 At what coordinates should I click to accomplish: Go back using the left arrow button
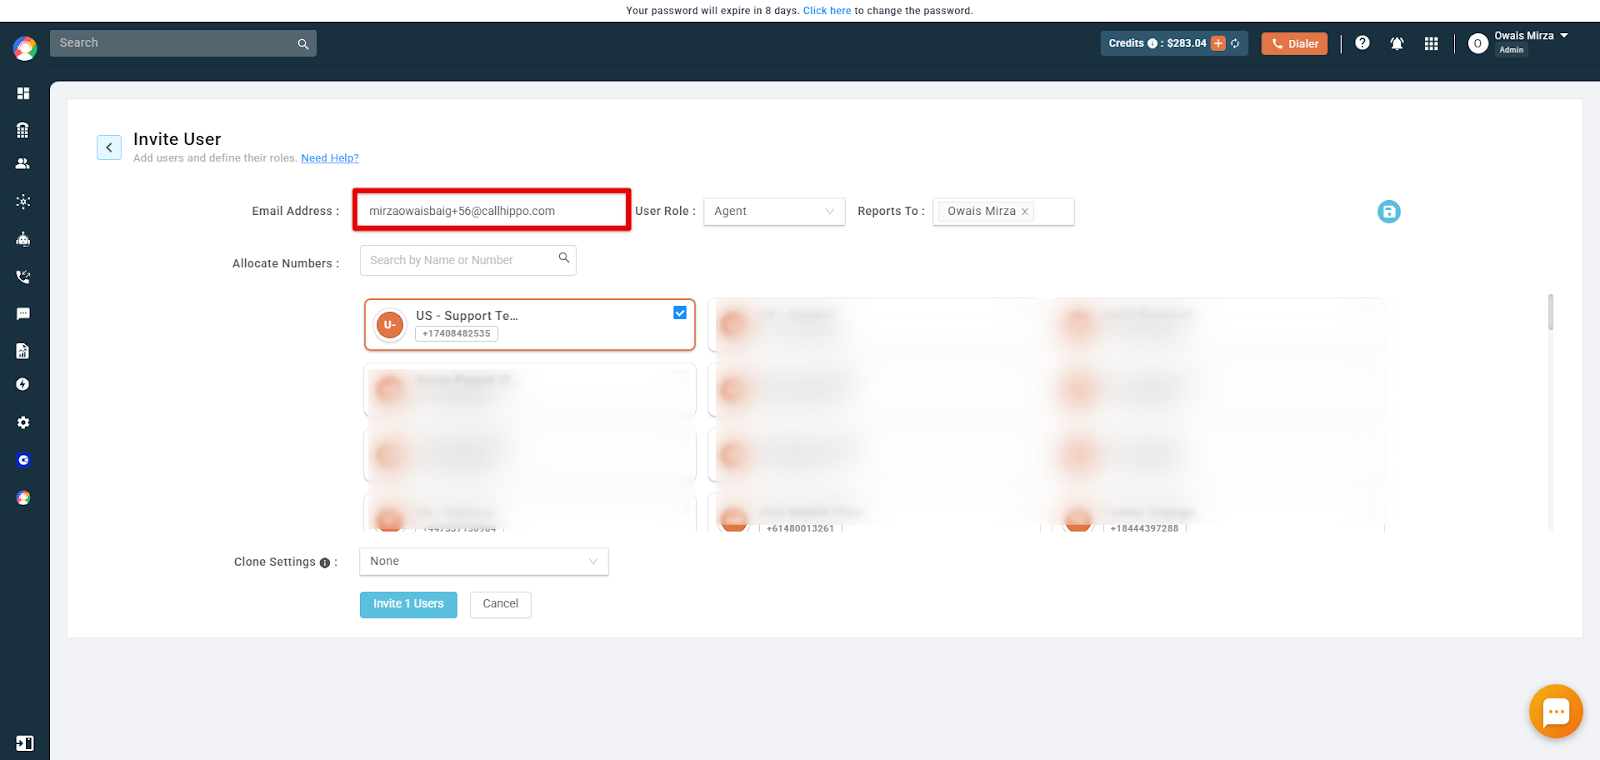109,147
